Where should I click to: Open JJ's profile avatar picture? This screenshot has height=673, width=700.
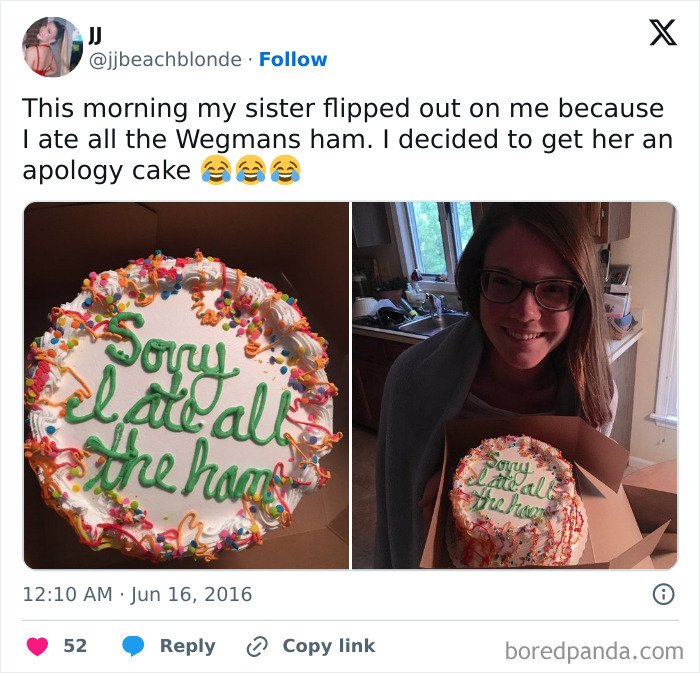[x=53, y=47]
